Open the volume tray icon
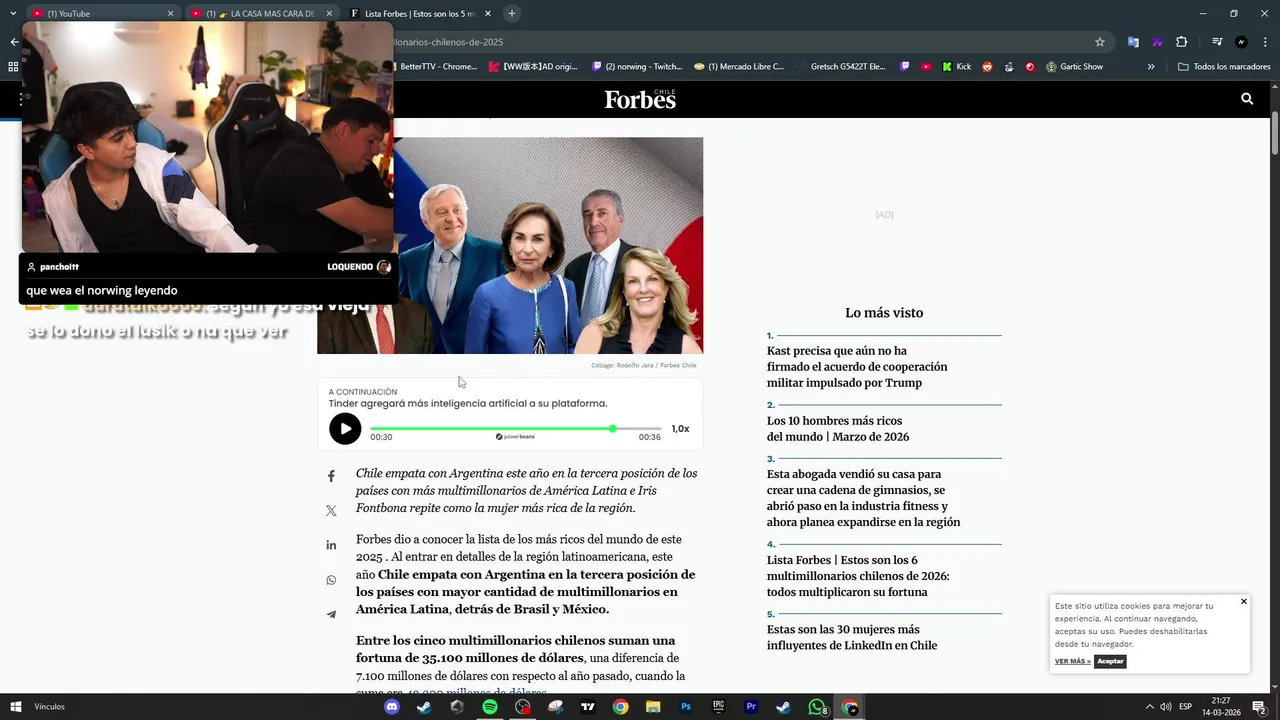Screen dimensions: 1280x720 1165,707
